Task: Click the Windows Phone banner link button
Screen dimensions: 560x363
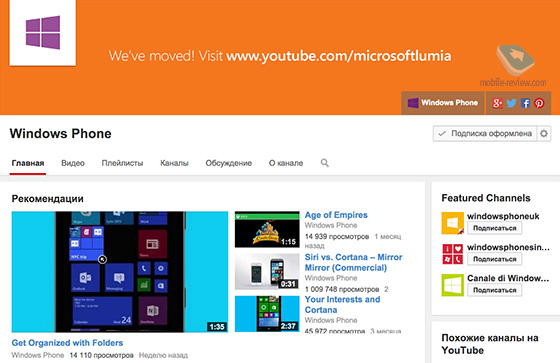Action: pyautogui.click(x=443, y=103)
